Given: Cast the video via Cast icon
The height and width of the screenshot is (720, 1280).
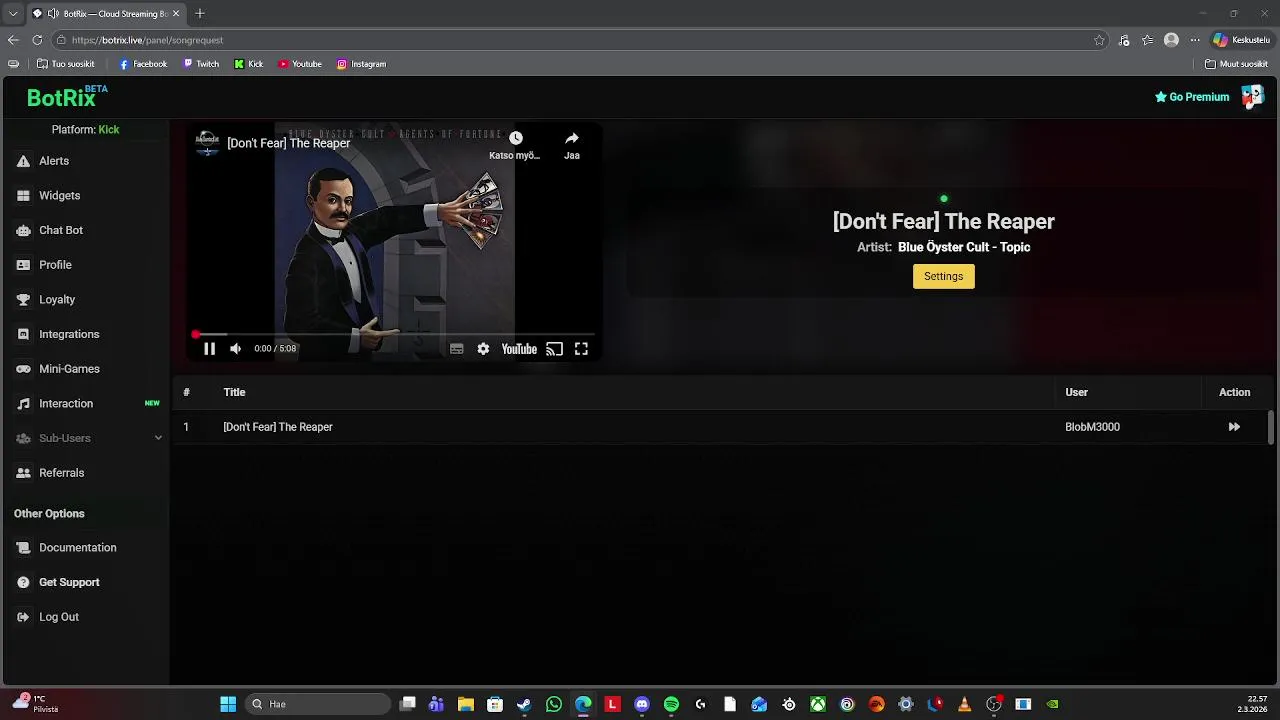Looking at the screenshot, I should point(554,349).
